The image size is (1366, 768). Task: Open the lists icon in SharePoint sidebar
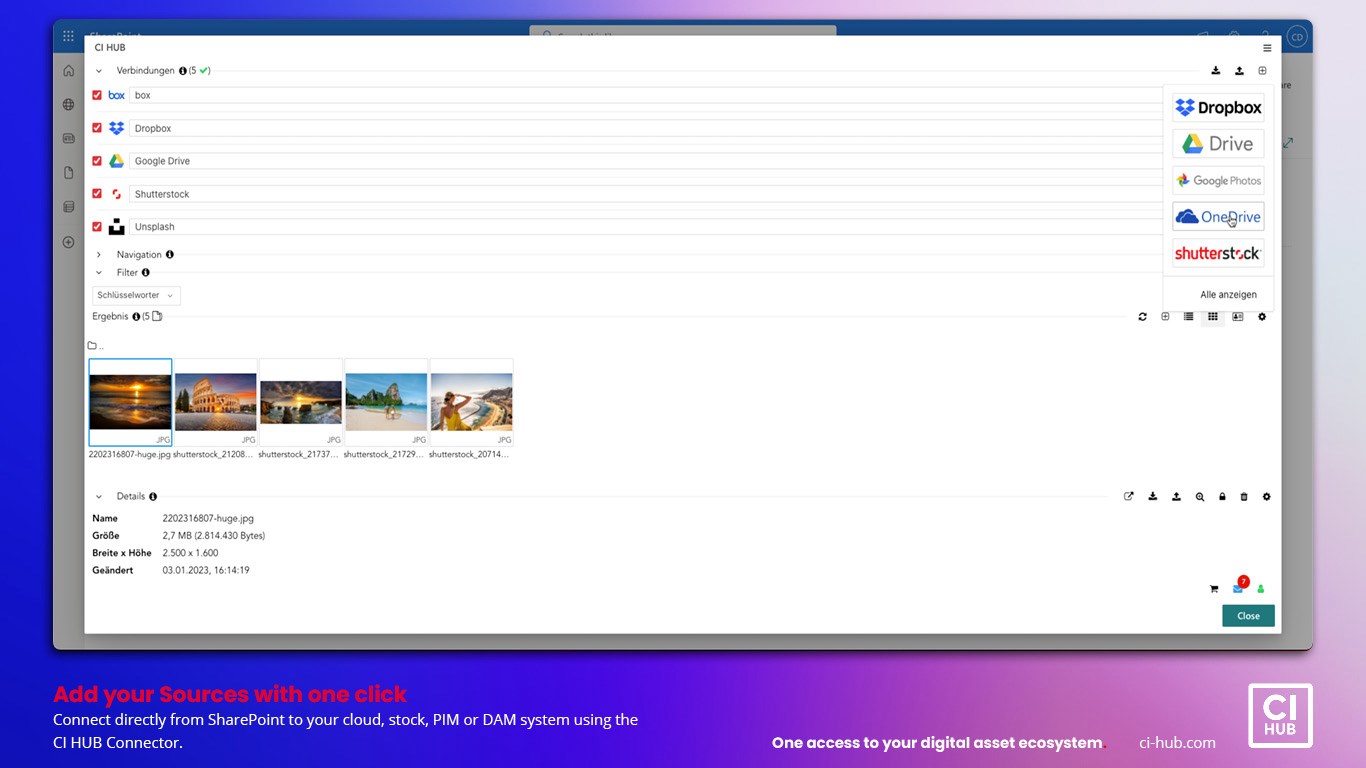tap(69, 207)
